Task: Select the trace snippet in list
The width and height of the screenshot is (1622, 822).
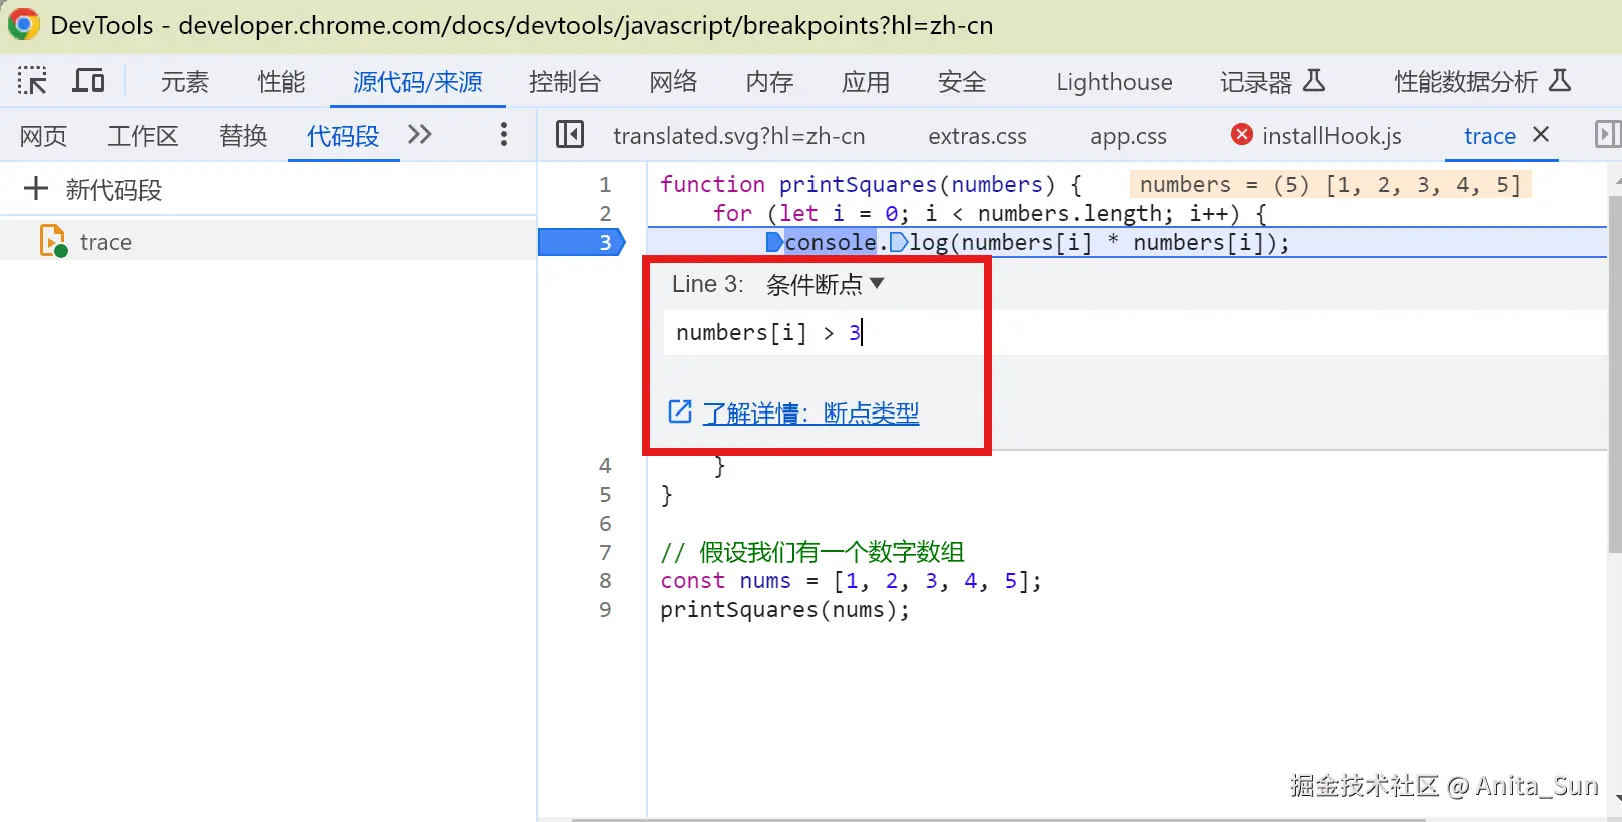Action: (268, 242)
